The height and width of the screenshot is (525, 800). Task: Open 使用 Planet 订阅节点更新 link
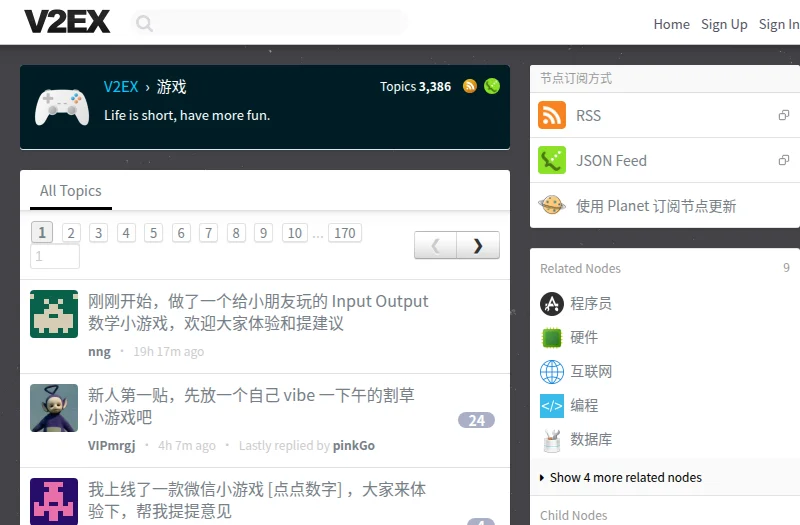click(x=656, y=206)
